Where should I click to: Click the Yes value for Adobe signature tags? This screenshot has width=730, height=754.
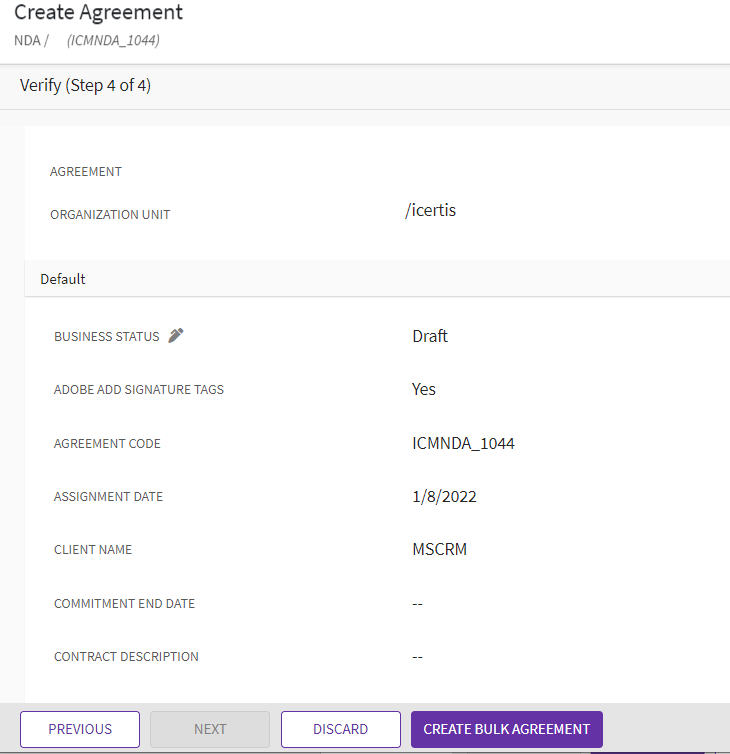424,389
